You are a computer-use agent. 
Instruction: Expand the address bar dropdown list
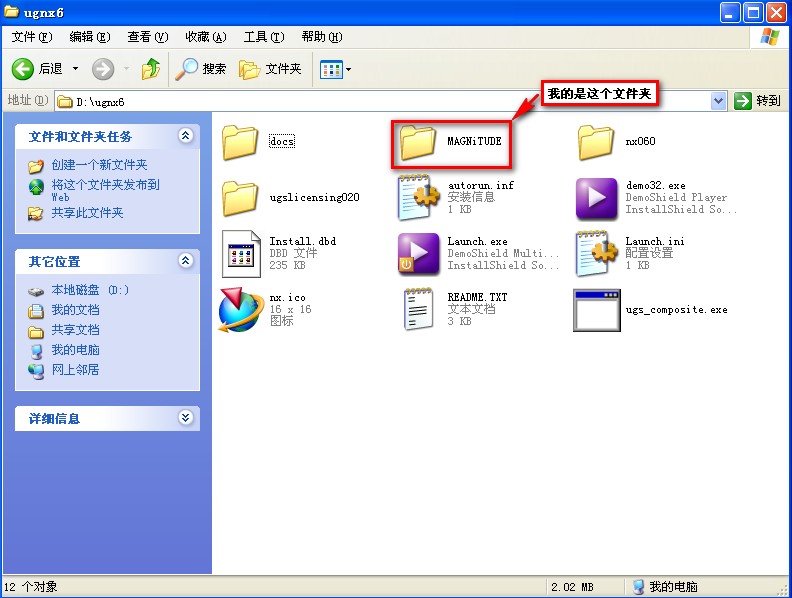[x=718, y=102]
